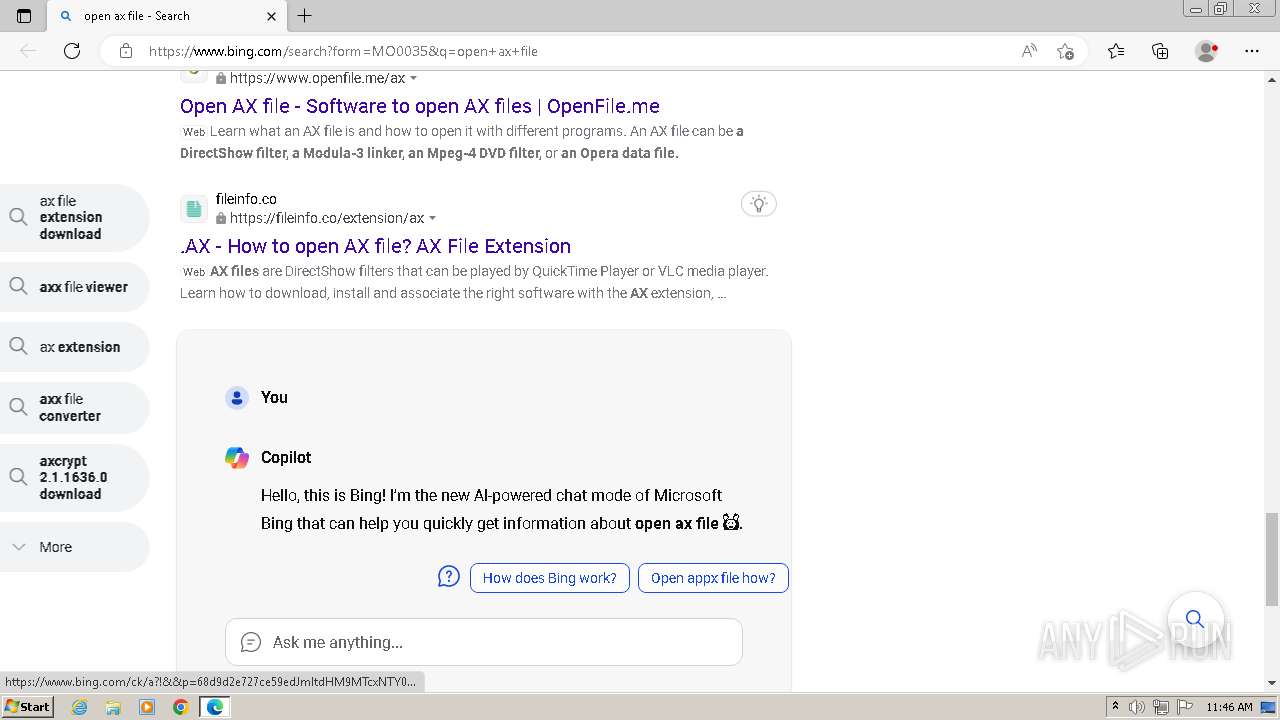Screen dimensions: 1280x720
Task: Click the taskbar clock 11:46 AM
Action: point(1229,707)
